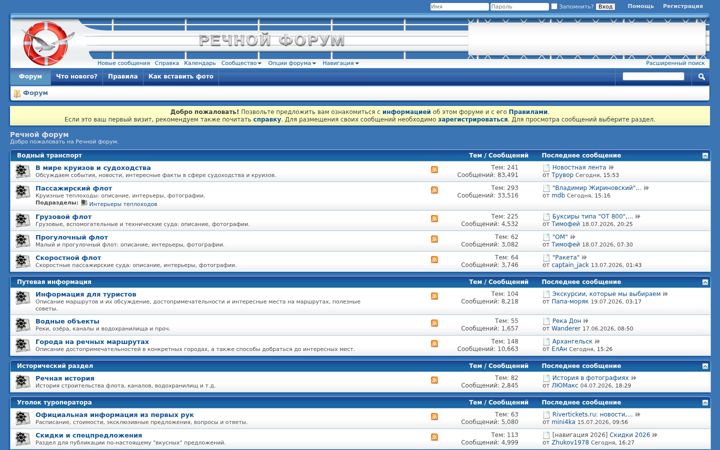Open the Как вставить фото tab
Viewport: 720px width, 450px height.
click(x=181, y=77)
